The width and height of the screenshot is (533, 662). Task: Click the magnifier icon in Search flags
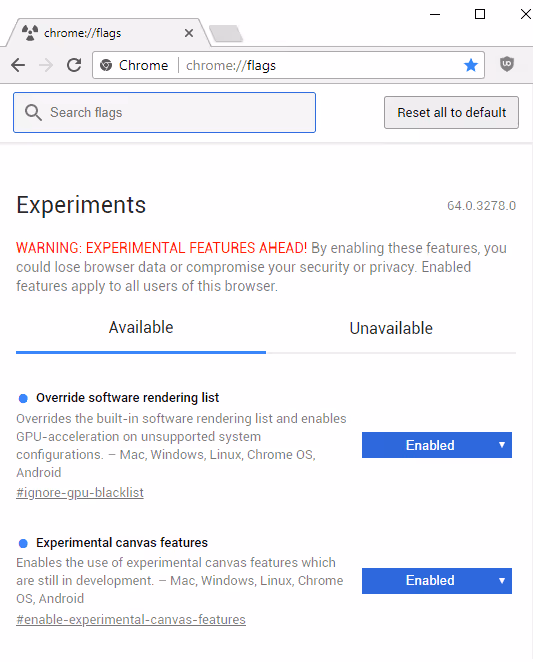click(33, 113)
